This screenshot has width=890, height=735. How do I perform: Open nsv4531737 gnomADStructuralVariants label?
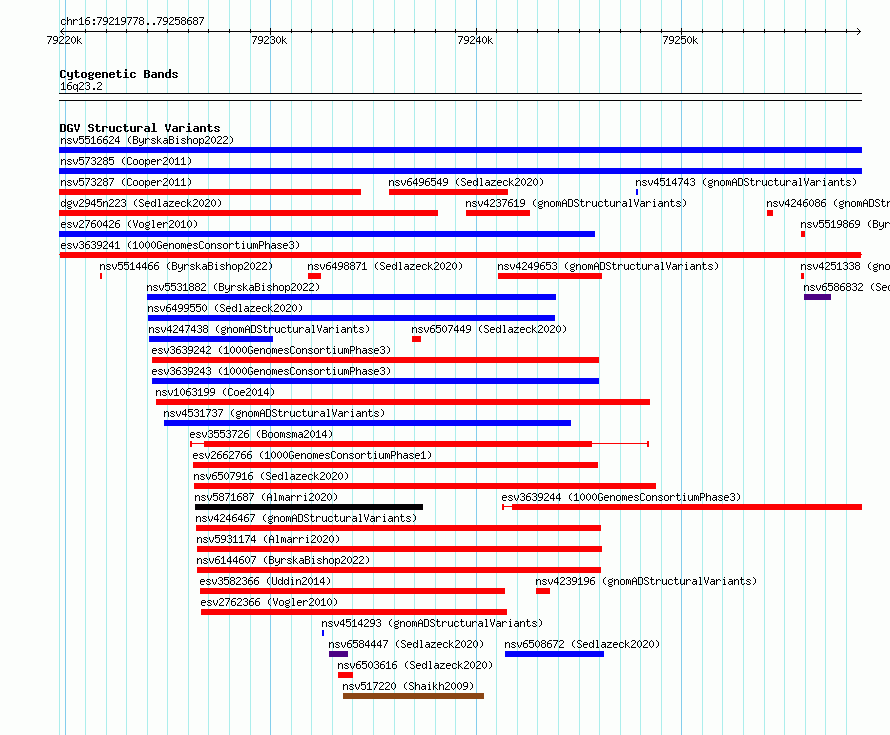(274, 413)
